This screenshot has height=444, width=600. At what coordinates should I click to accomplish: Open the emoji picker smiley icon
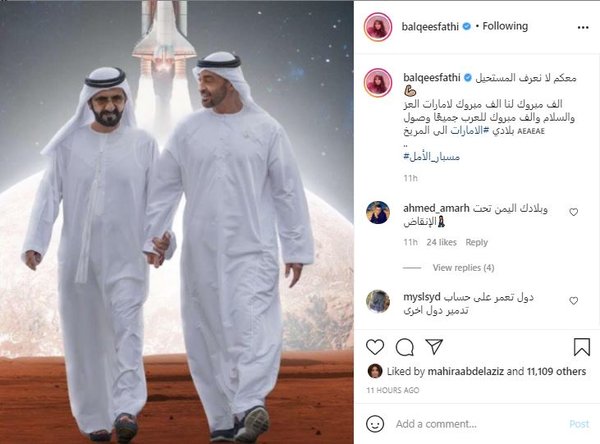tap(375, 424)
